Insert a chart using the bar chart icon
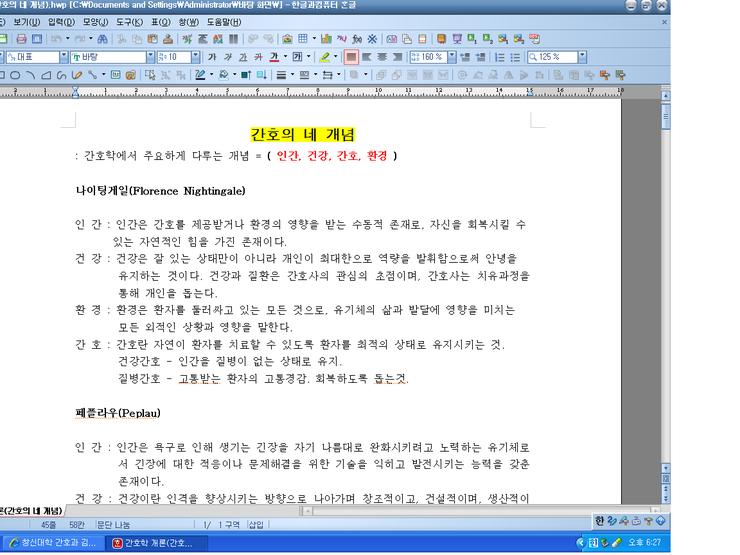 pos(326,39)
